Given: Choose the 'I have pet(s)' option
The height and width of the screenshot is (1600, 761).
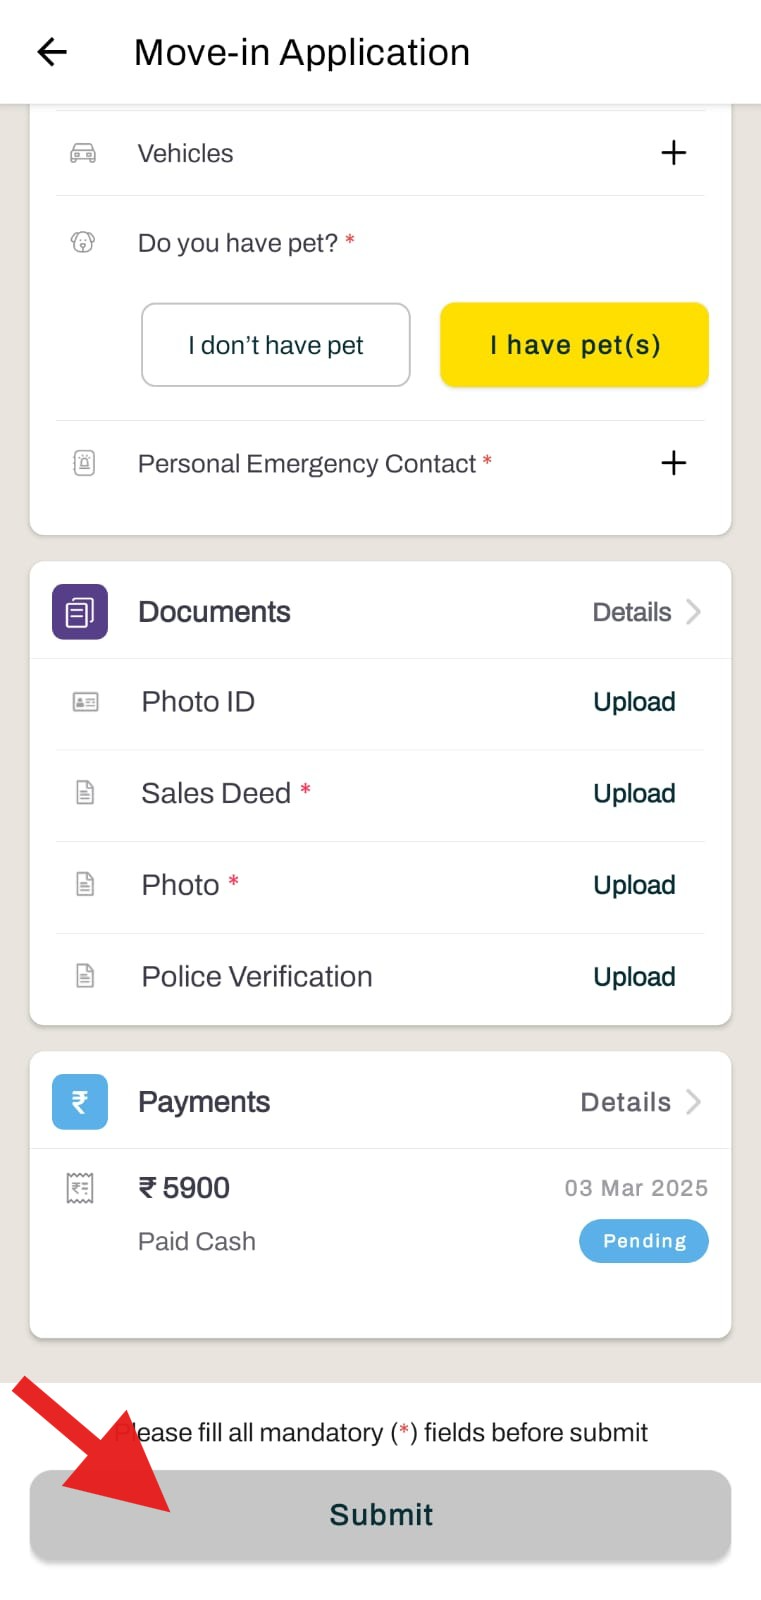Looking at the screenshot, I should point(573,345).
